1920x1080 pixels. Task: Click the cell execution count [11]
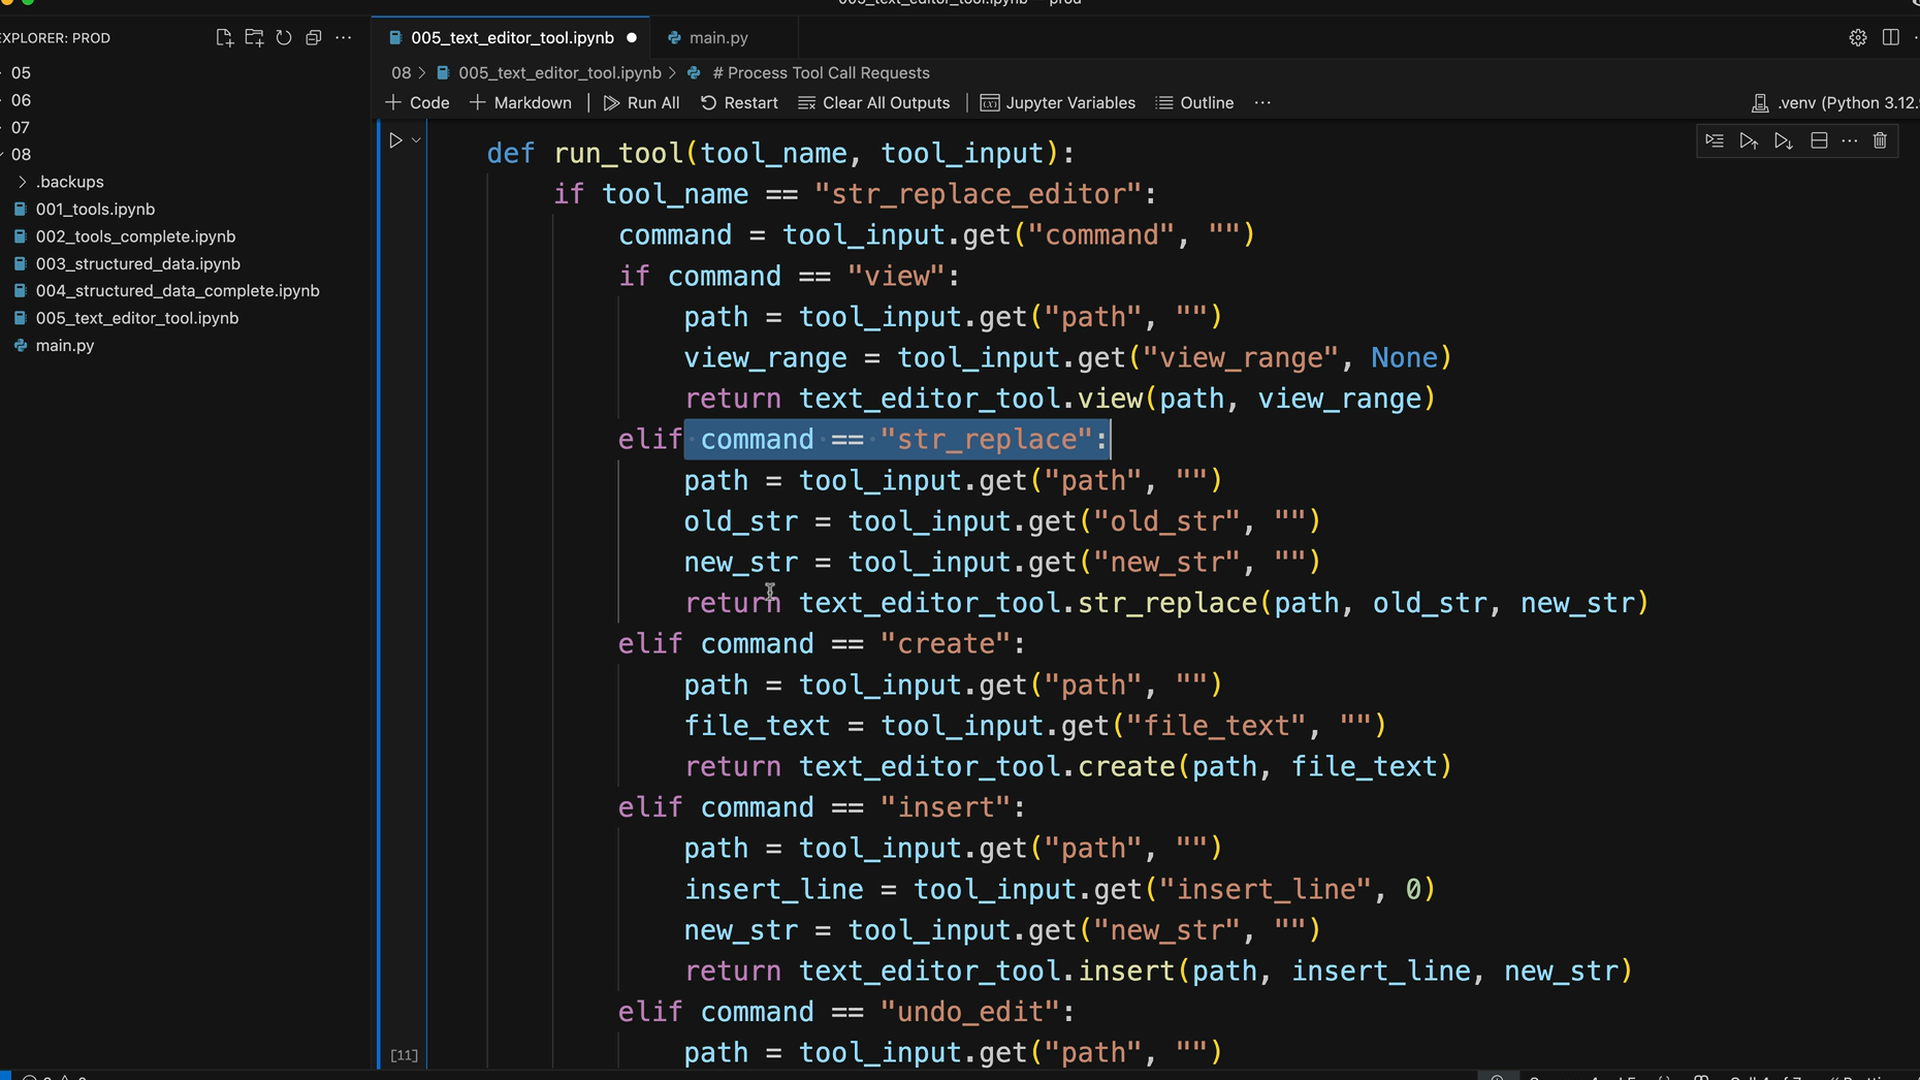point(404,1055)
